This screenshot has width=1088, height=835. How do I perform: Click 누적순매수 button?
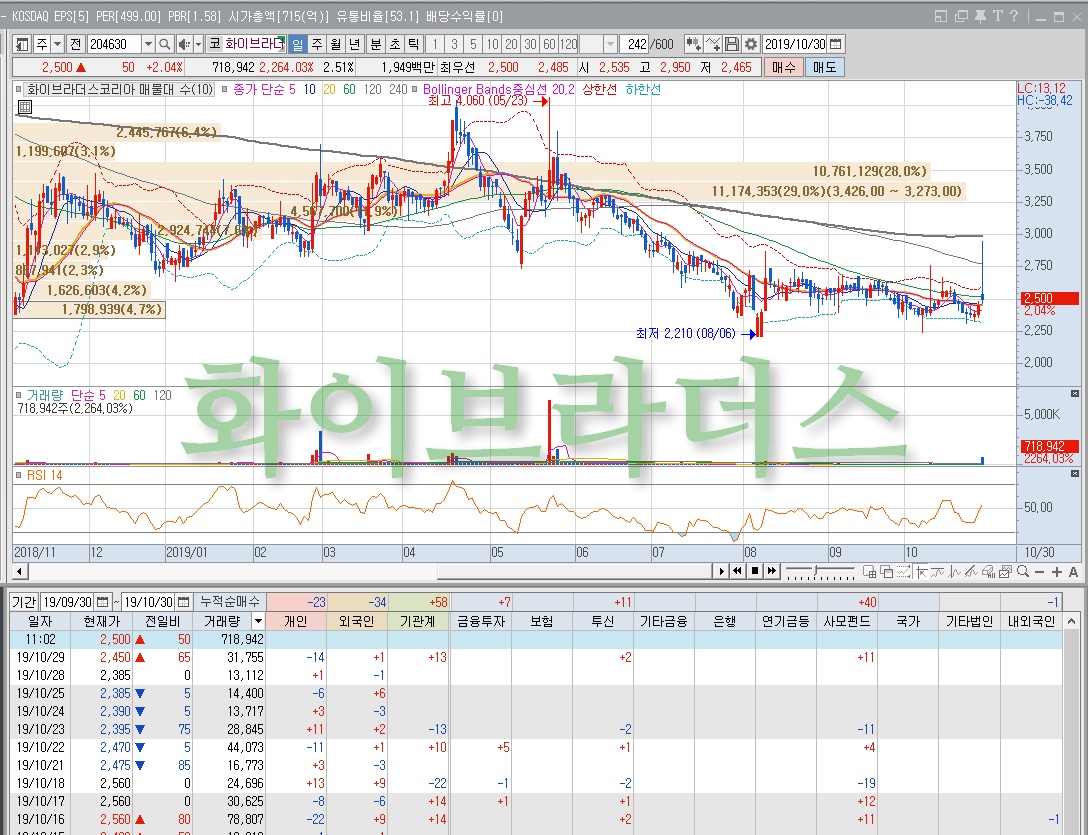point(230,602)
